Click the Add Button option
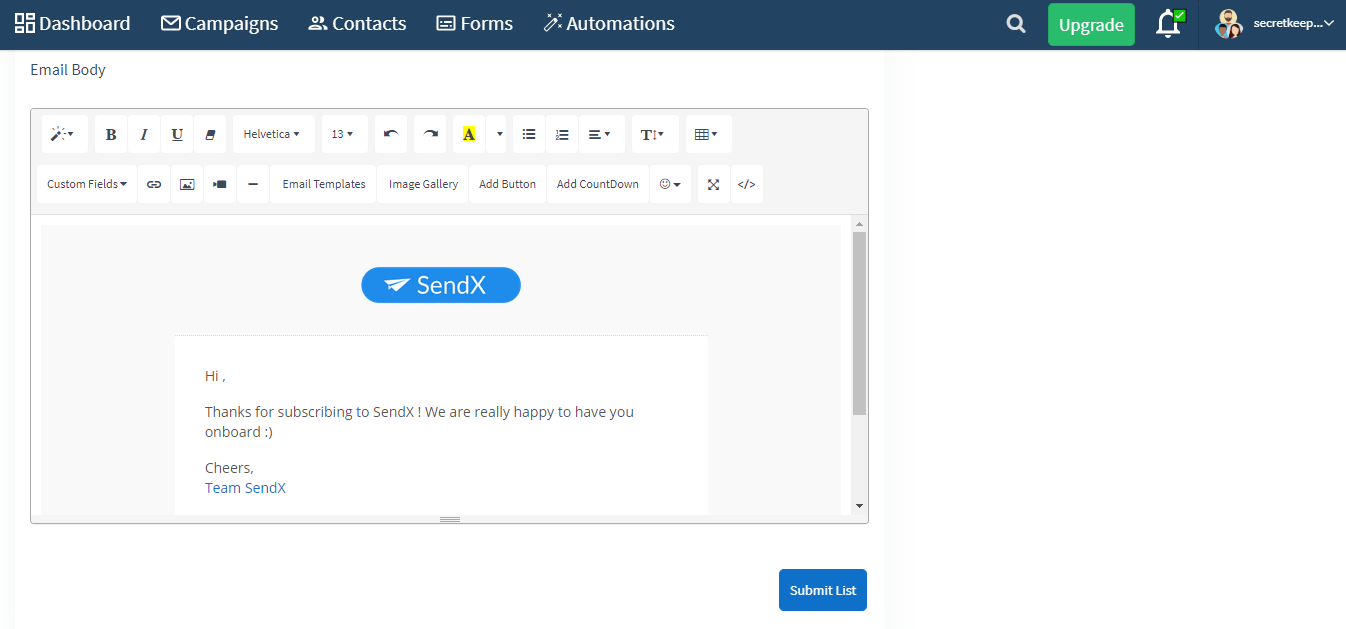Viewport: 1346px width, 629px height. click(x=508, y=184)
